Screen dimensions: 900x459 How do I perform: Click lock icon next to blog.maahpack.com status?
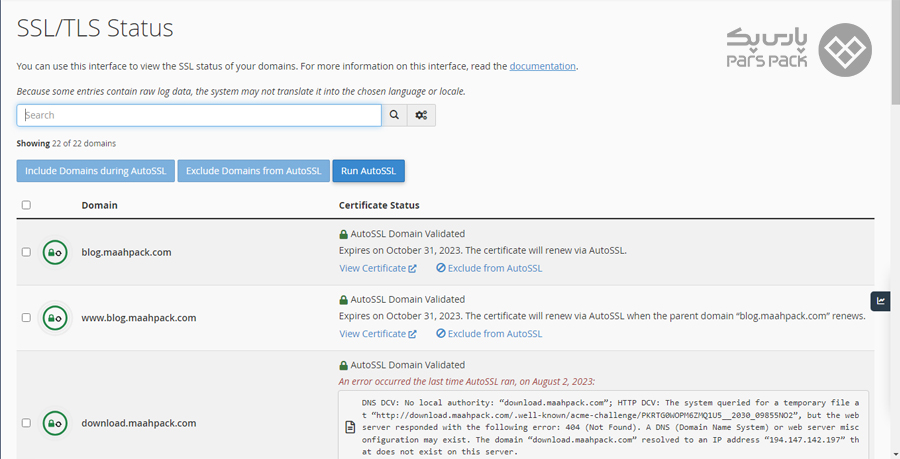[x=343, y=234]
